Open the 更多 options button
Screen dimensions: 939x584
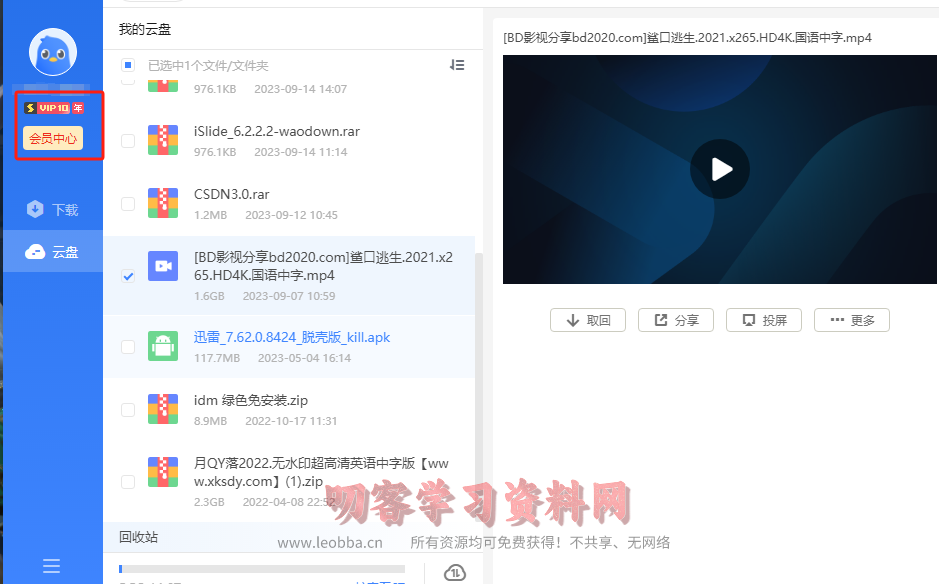(851, 320)
